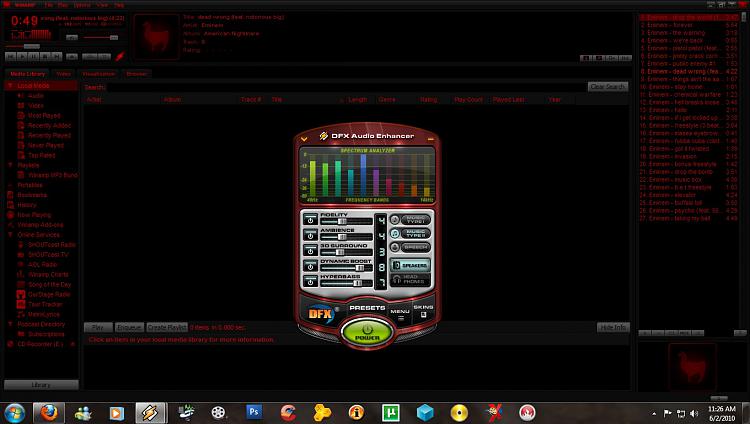
Task: Click the Winamp volume slider
Action: click(x=99, y=37)
